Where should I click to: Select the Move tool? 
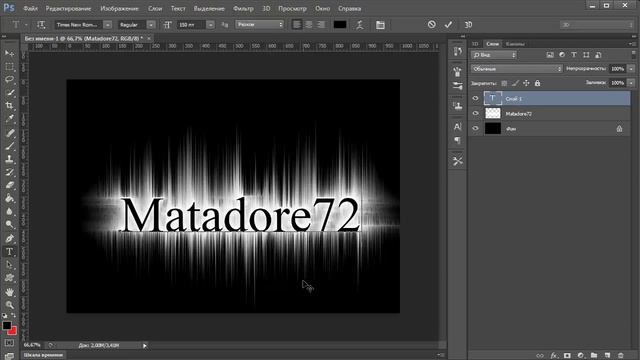tap(9, 53)
